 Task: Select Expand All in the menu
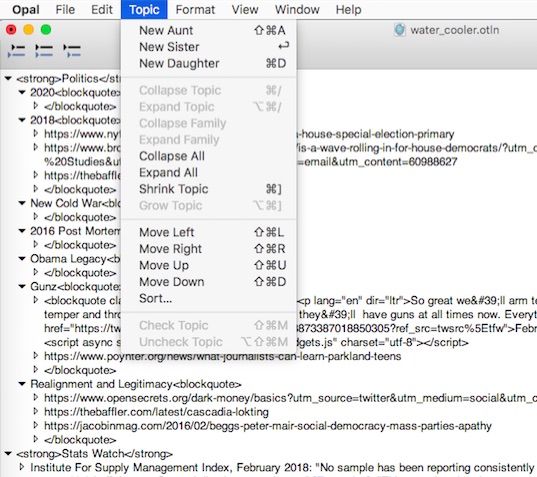[x=209, y=173]
